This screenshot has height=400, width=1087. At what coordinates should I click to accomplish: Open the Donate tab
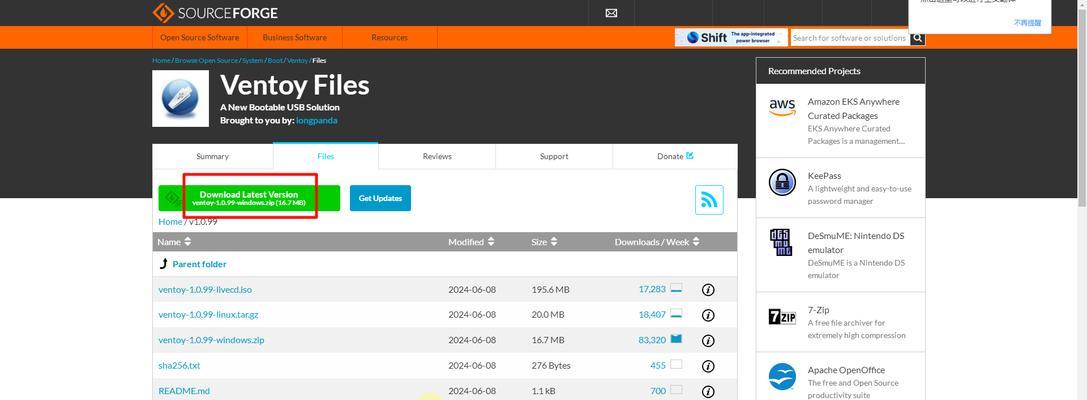(675, 157)
